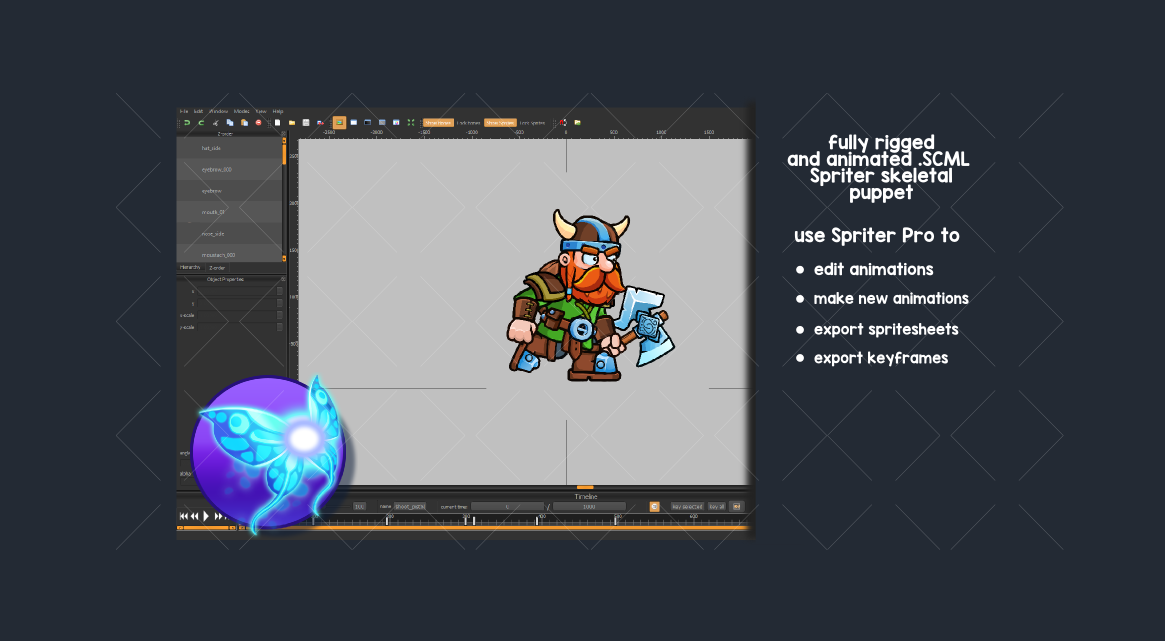Click the Save project icon
1165x641 pixels.
305,123
